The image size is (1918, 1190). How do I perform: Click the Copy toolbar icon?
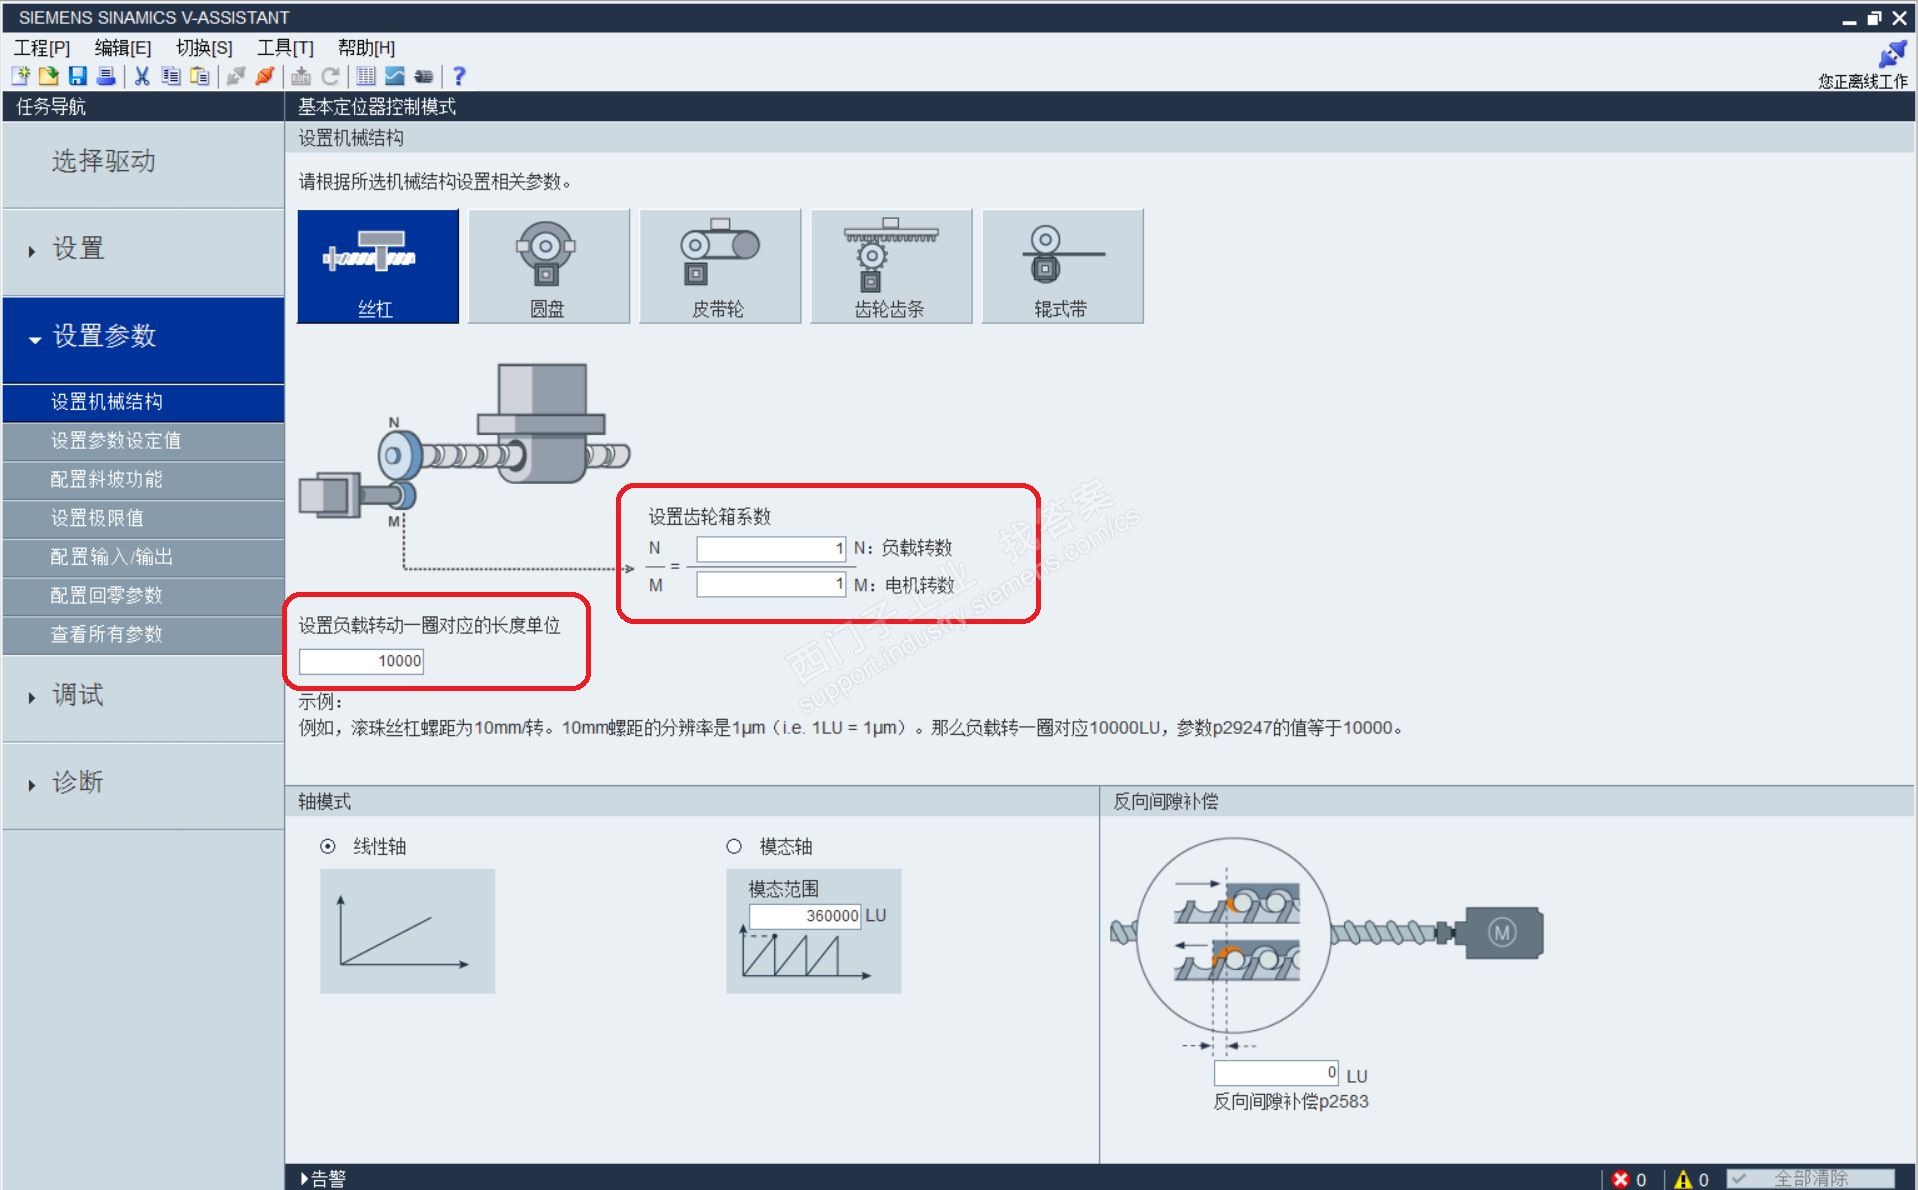click(x=171, y=76)
